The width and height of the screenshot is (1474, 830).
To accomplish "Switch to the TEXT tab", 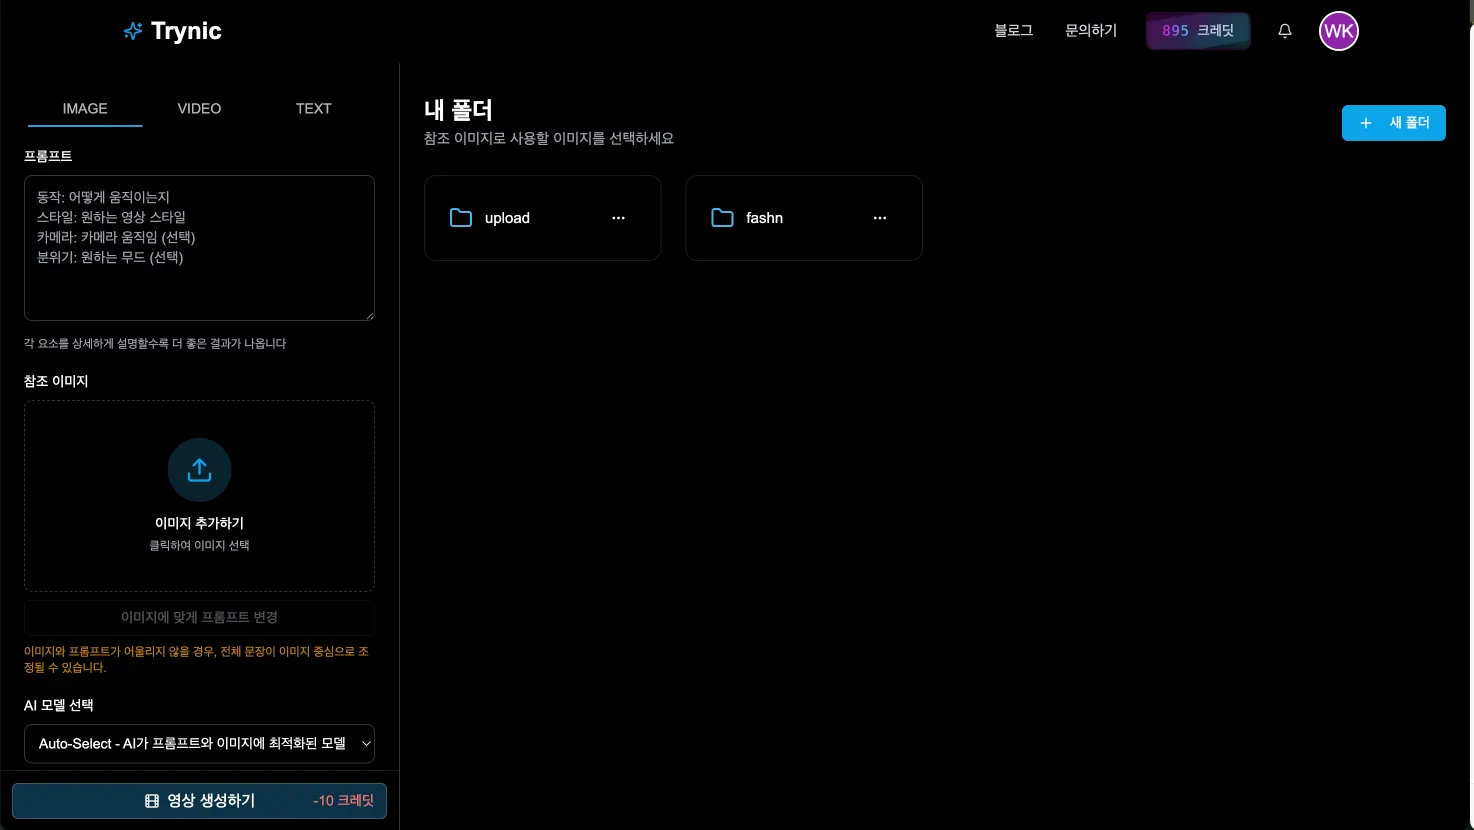I will 313,108.
